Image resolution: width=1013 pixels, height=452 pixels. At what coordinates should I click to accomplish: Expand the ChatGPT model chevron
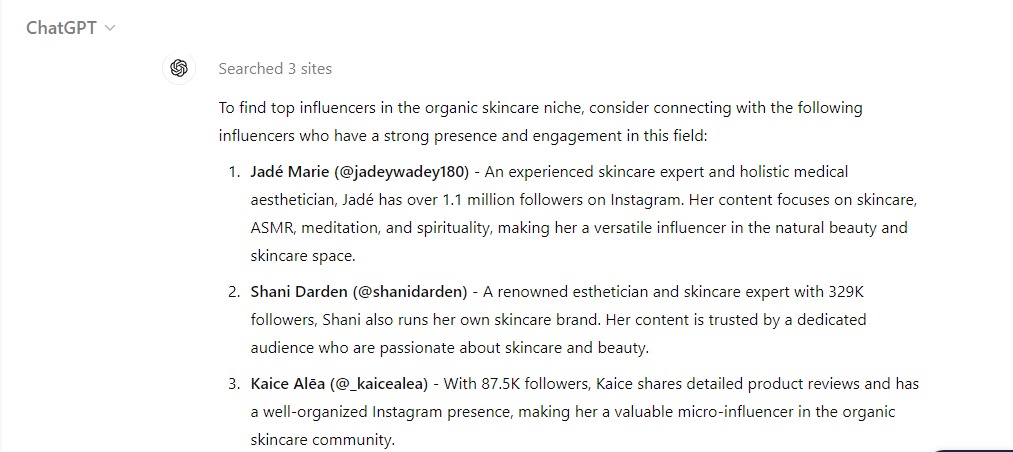pyautogui.click(x=110, y=28)
